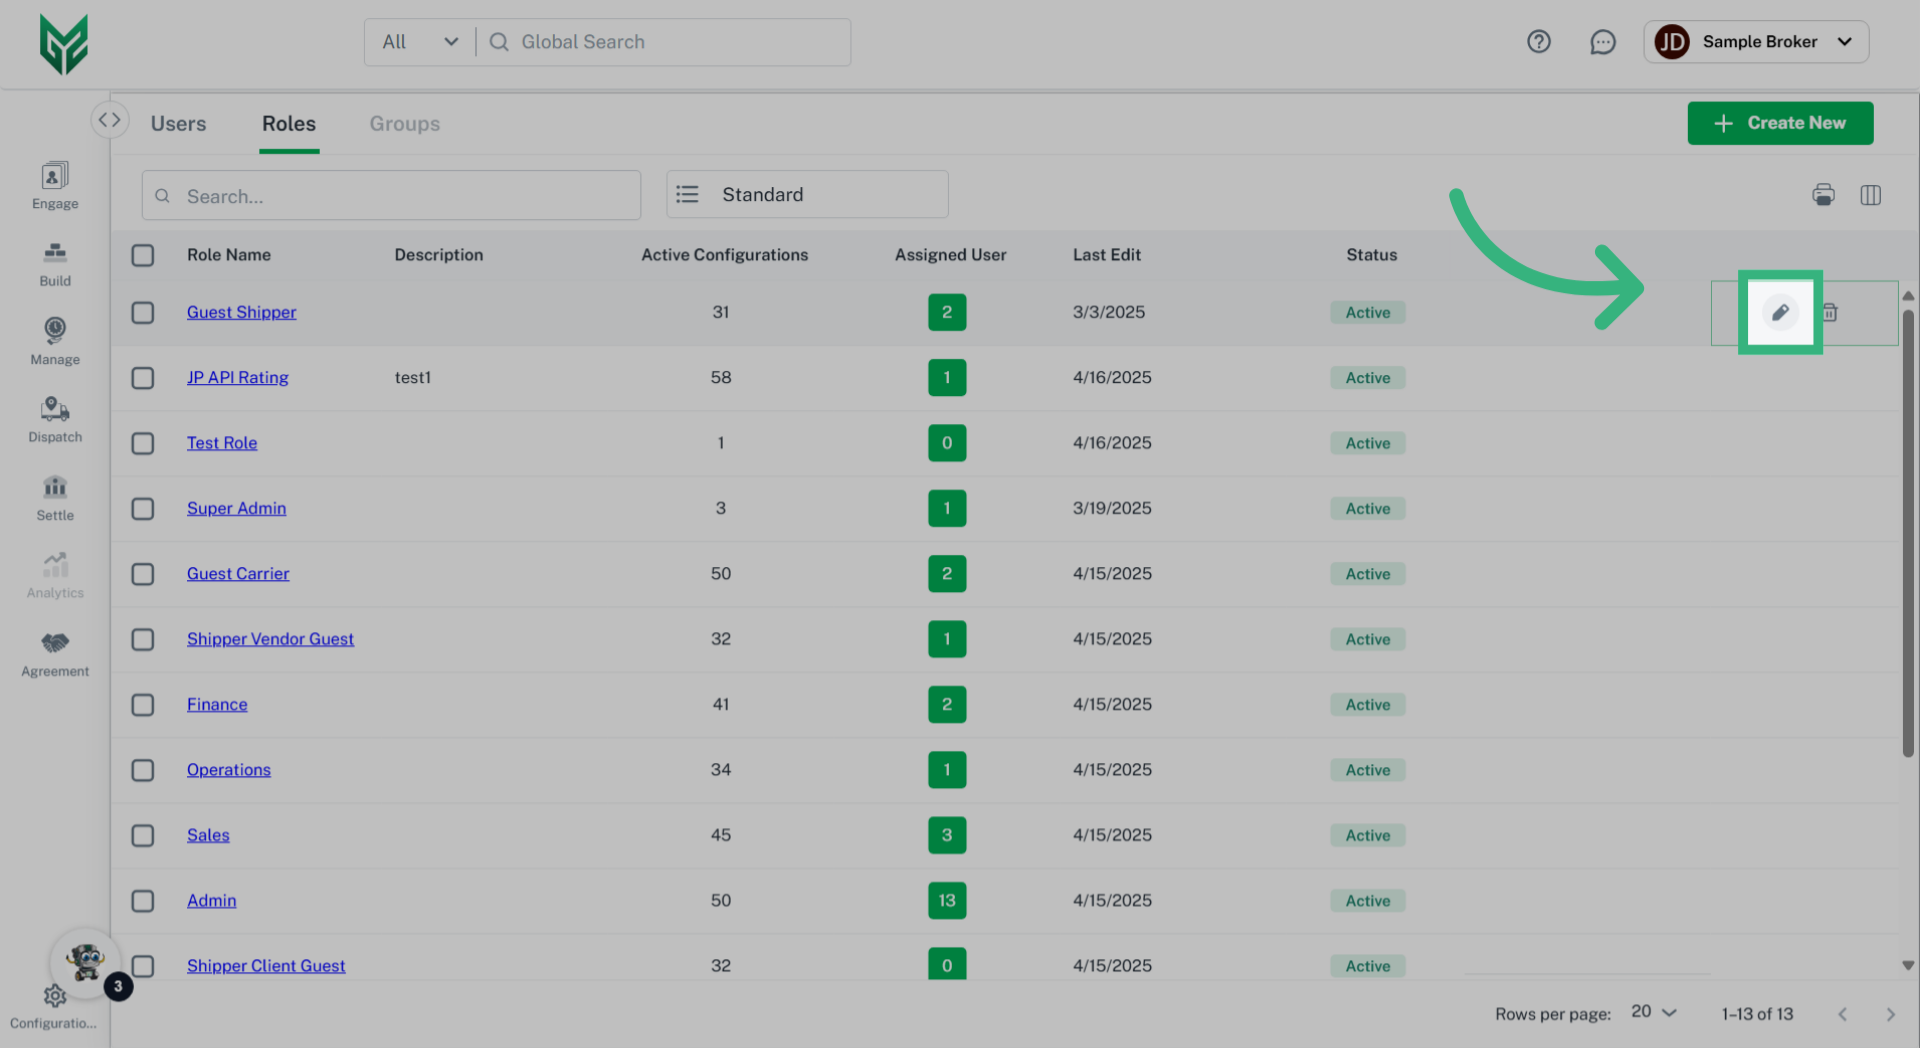Select all roles with header checkbox
The height and width of the screenshot is (1048, 1920).
click(x=143, y=255)
